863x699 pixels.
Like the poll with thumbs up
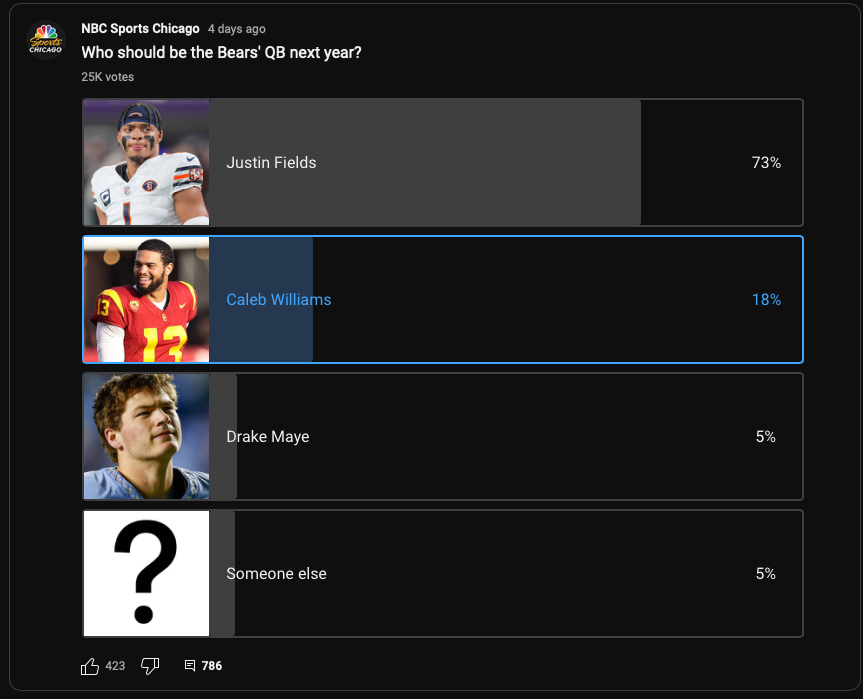click(90, 666)
